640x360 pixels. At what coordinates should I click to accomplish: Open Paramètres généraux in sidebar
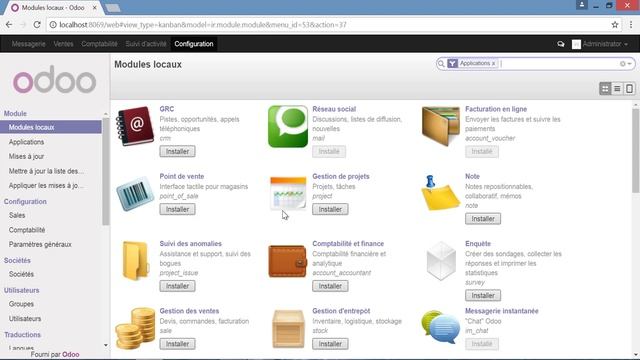click(x=40, y=244)
